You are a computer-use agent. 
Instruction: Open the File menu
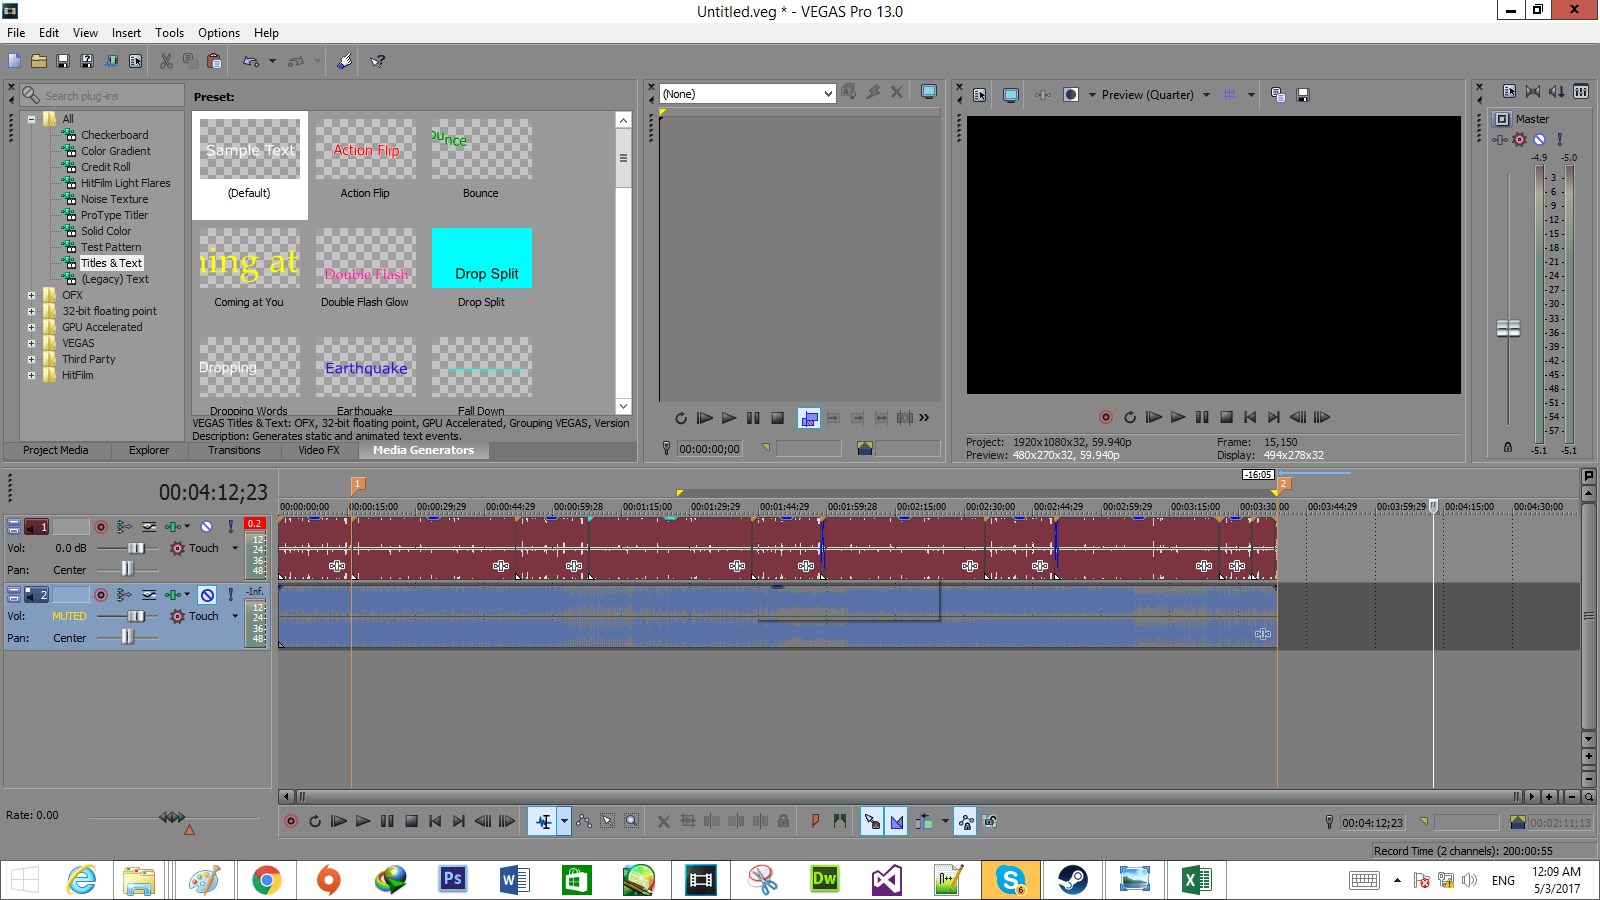16,33
